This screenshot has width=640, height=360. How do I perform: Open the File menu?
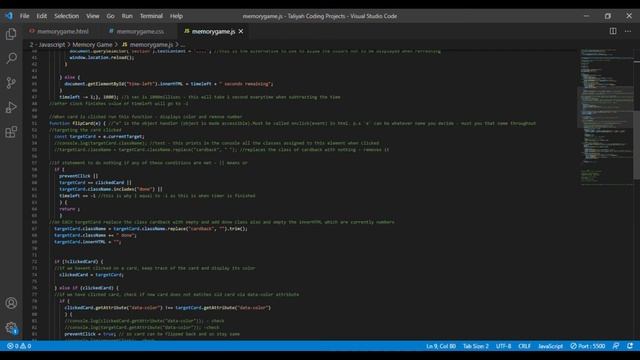tap(24, 16)
